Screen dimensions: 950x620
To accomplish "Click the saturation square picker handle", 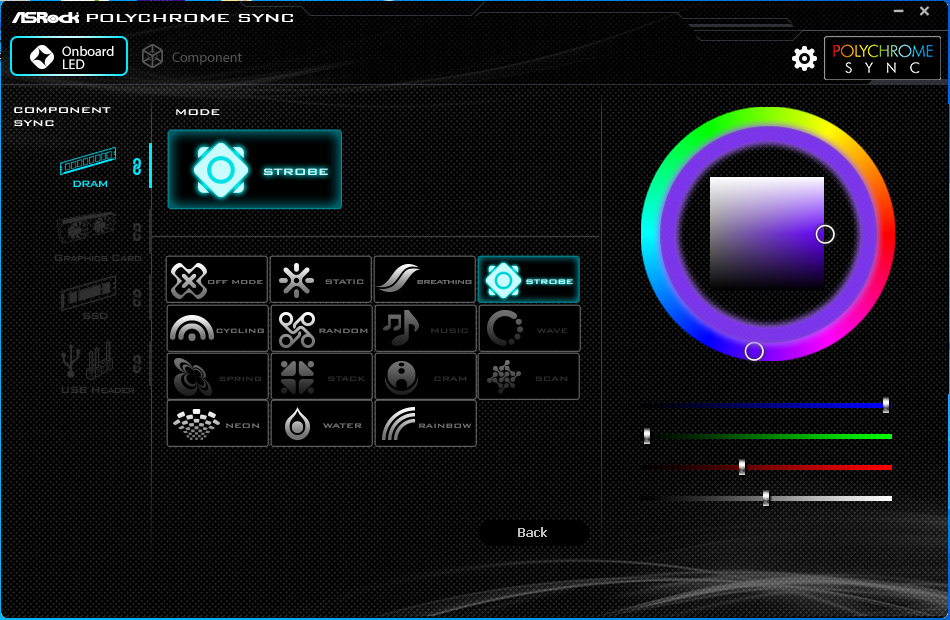I will coord(825,234).
